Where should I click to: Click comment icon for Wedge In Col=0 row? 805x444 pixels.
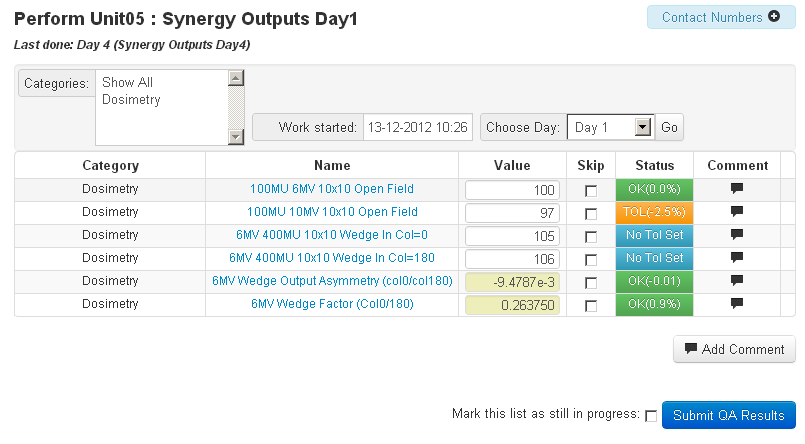(737, 235)
